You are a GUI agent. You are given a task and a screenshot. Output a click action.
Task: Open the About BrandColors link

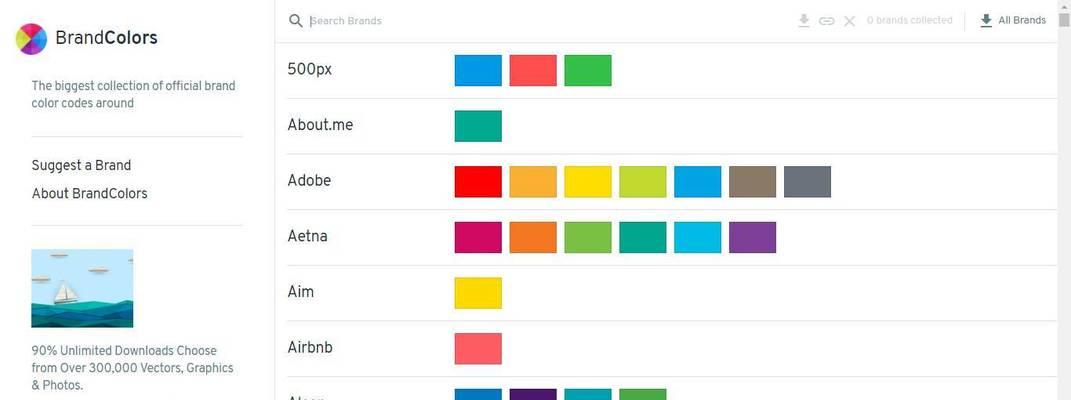[x=89, y=193]
